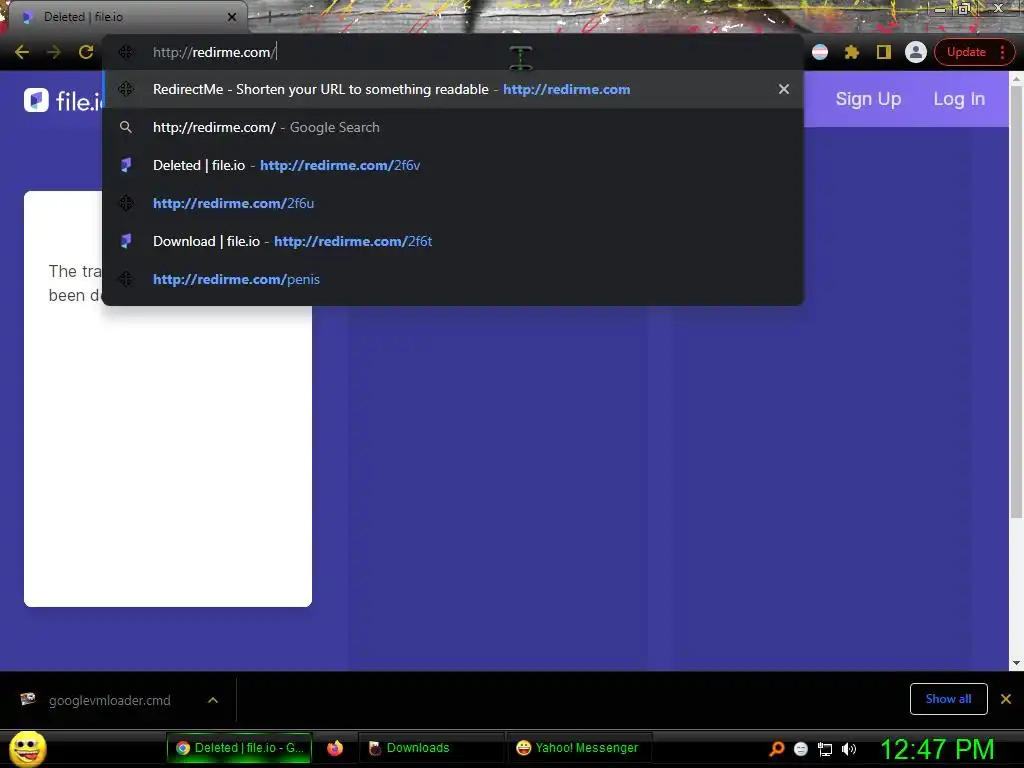Open the smiley Start button
The width and height of the screenshot is (1024, 768).
pos(27,748)
